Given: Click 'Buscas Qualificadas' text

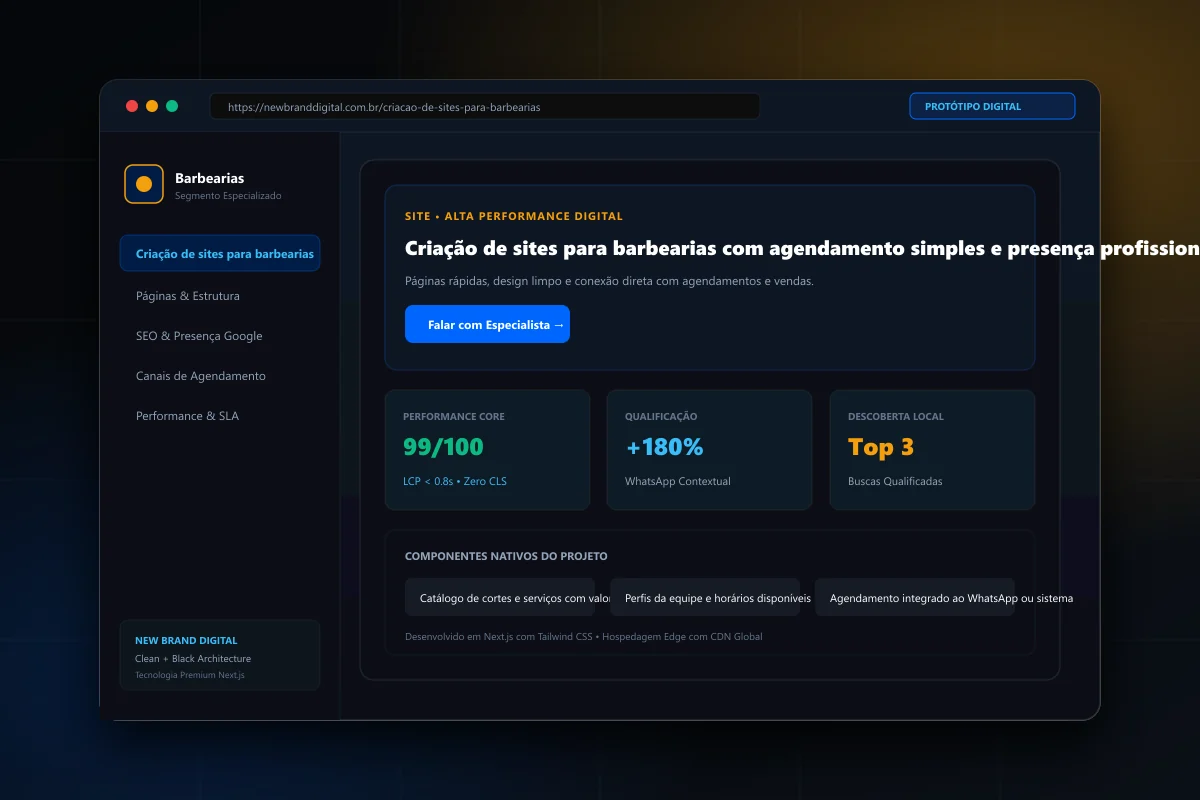Looking at the screenshot, I should click(895, 481).
